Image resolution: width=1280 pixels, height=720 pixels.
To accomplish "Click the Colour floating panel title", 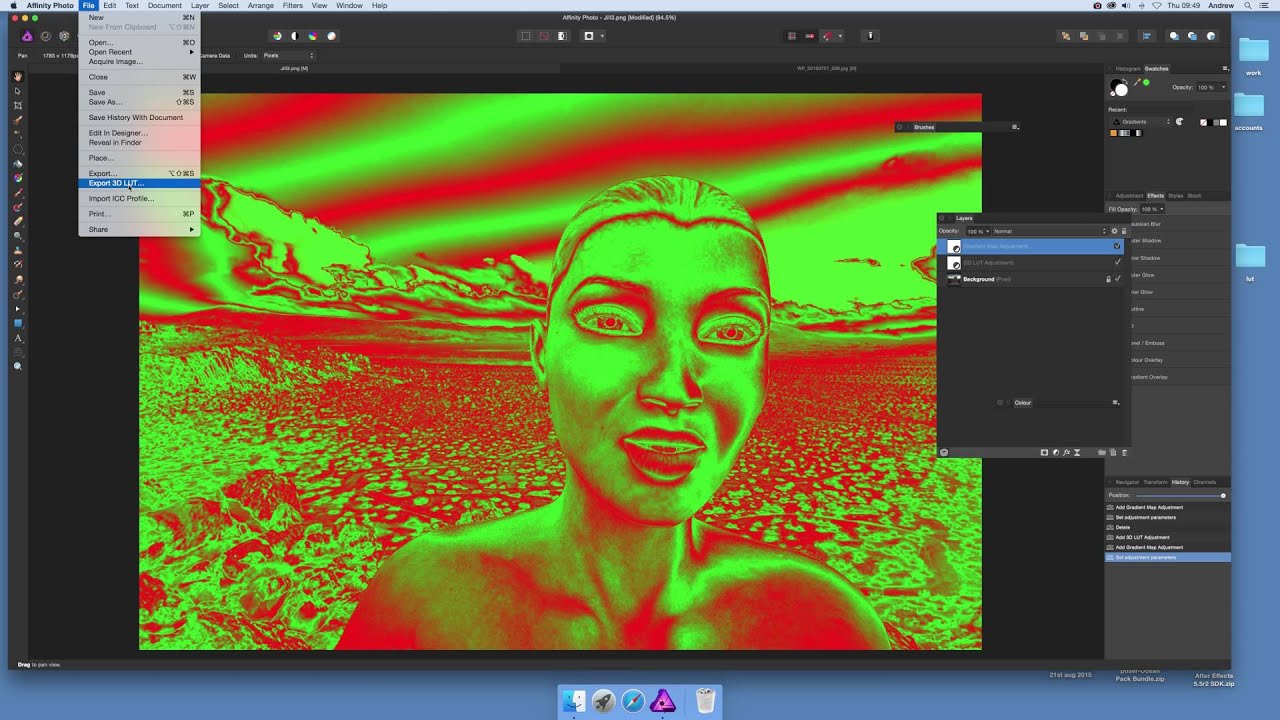I will (1023, 403).
